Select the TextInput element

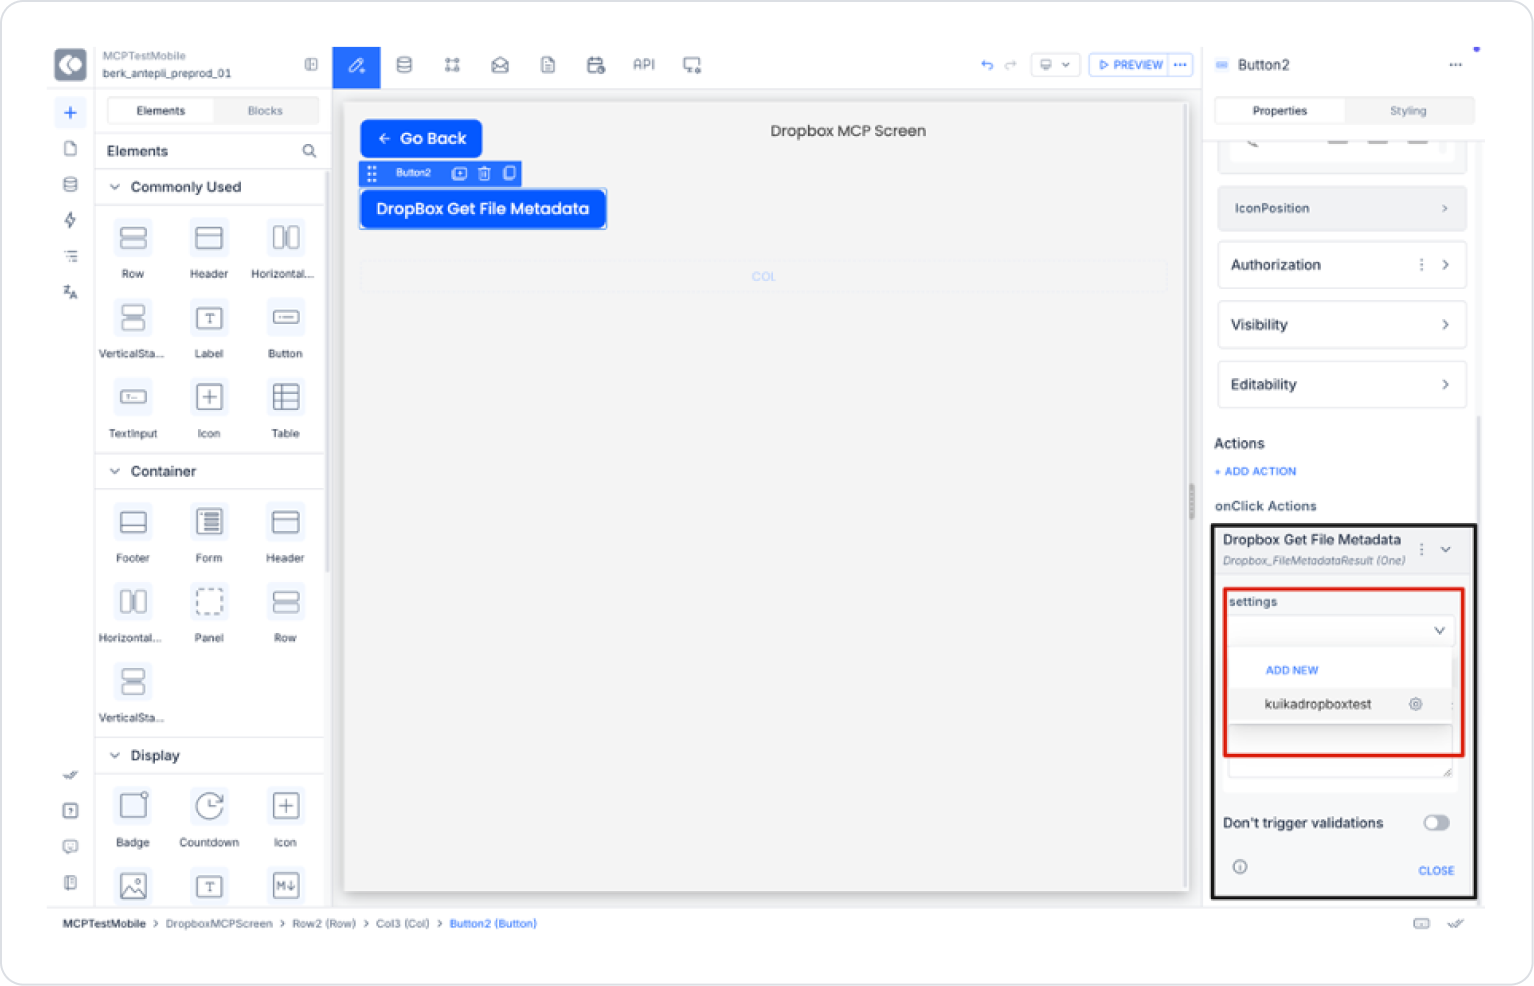tap(133, 408)
